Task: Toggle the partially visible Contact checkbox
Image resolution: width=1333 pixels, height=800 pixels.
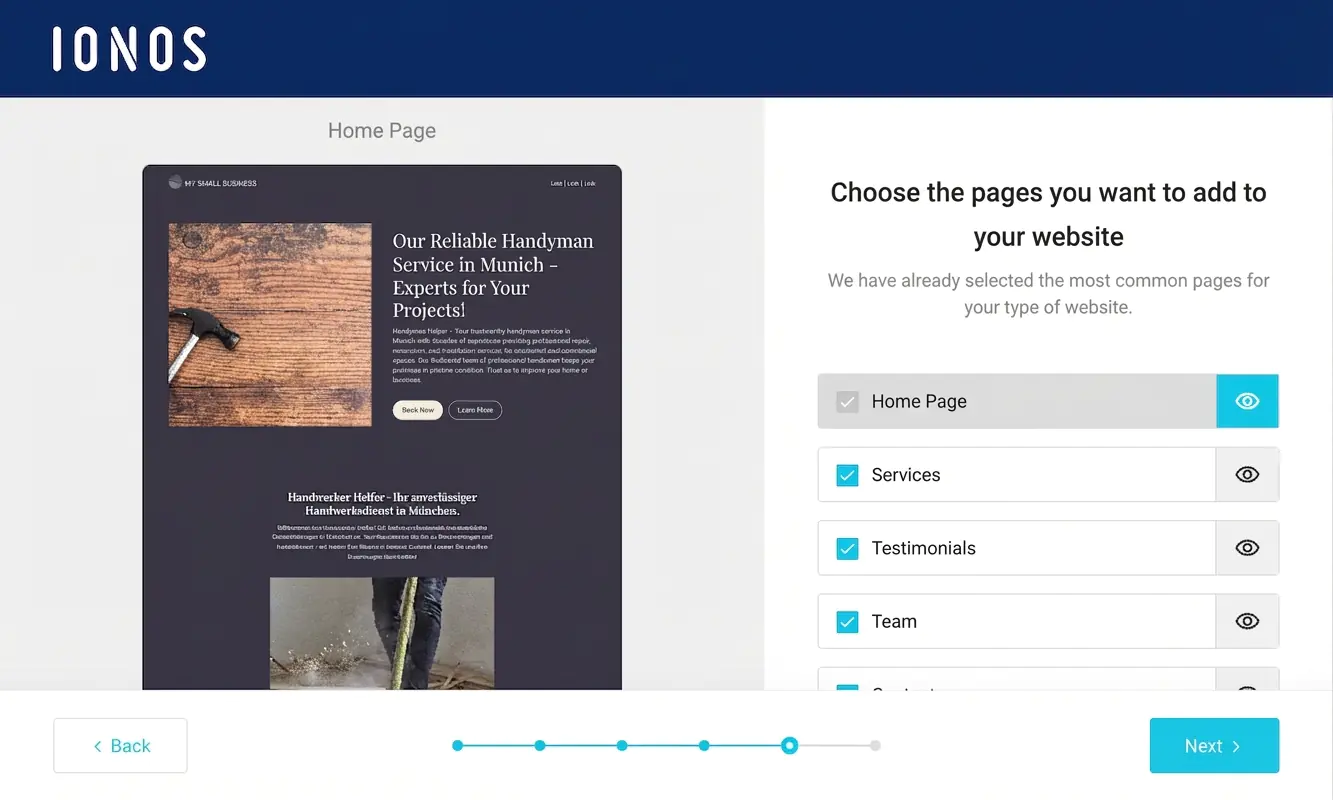Action: coord(846,690)
